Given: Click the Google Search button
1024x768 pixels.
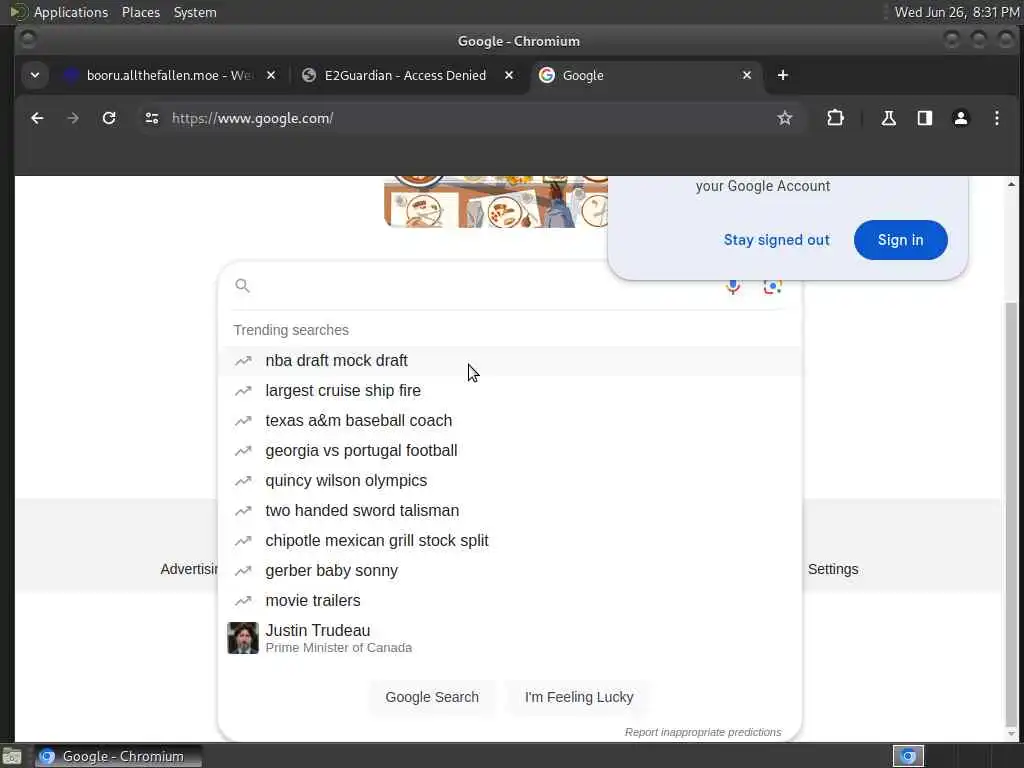Looking at the screenshot, I should [x=432, y=697].
